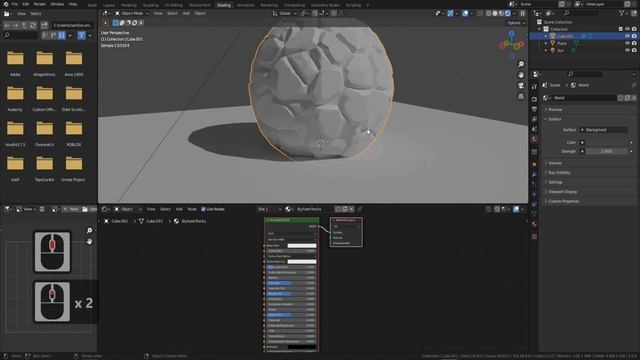Open the Global transform orientation dropdown

(284, 13)
